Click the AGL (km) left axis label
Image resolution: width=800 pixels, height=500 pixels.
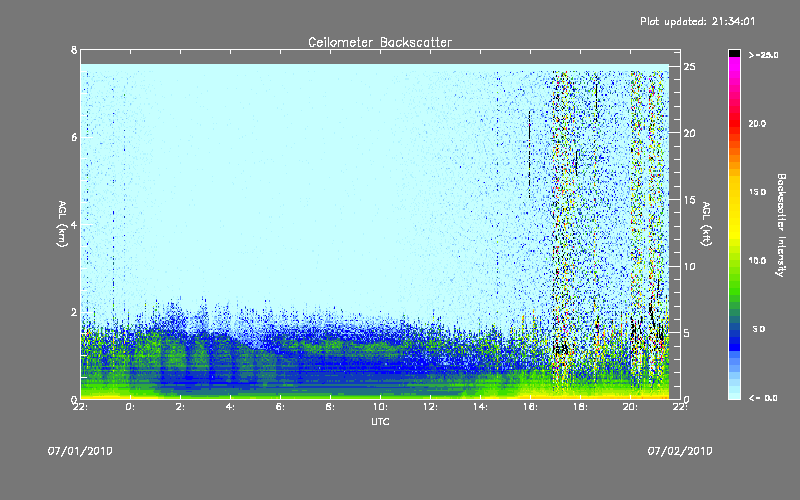pyautogui.click(x=62, y=224)
